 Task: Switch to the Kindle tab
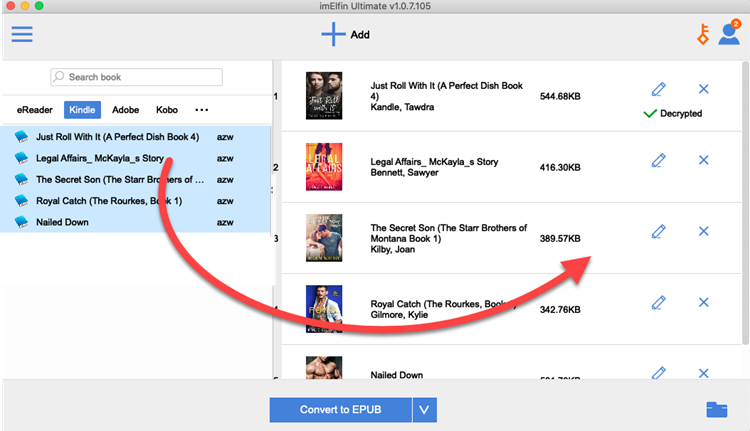click(82, 110)
